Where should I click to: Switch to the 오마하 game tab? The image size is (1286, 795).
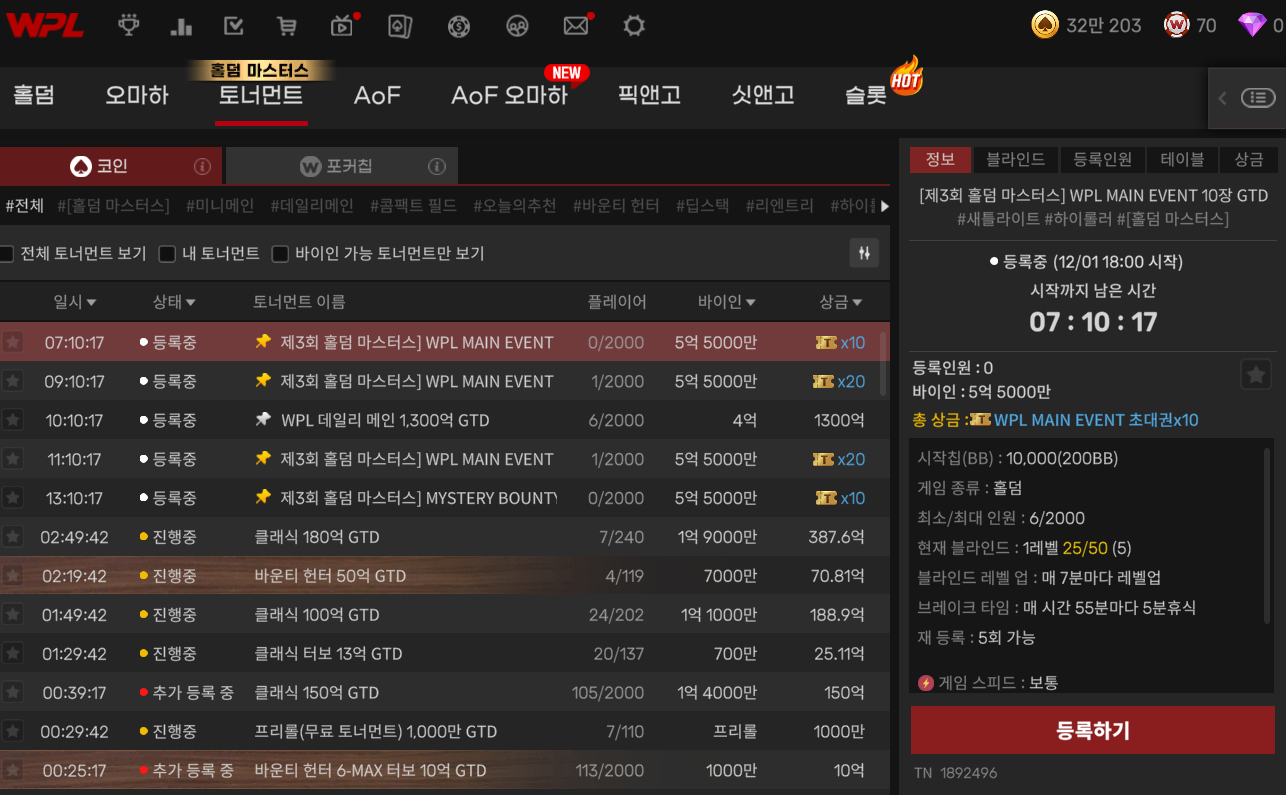coord(137,96)
